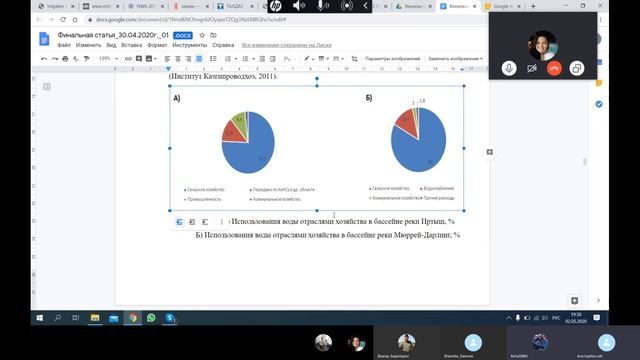Open border dash style dropdown
Viewport: 640px width, 360px height.
tap(338, 59)
